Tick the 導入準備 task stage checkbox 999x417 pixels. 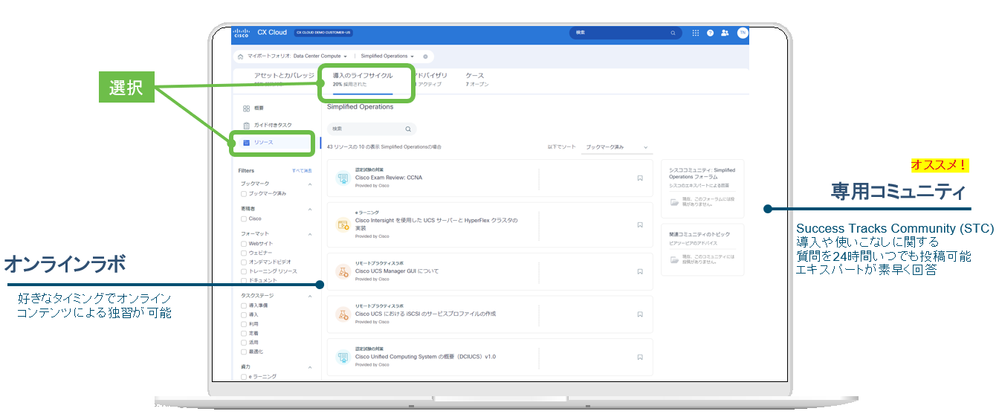click(243, 306)
